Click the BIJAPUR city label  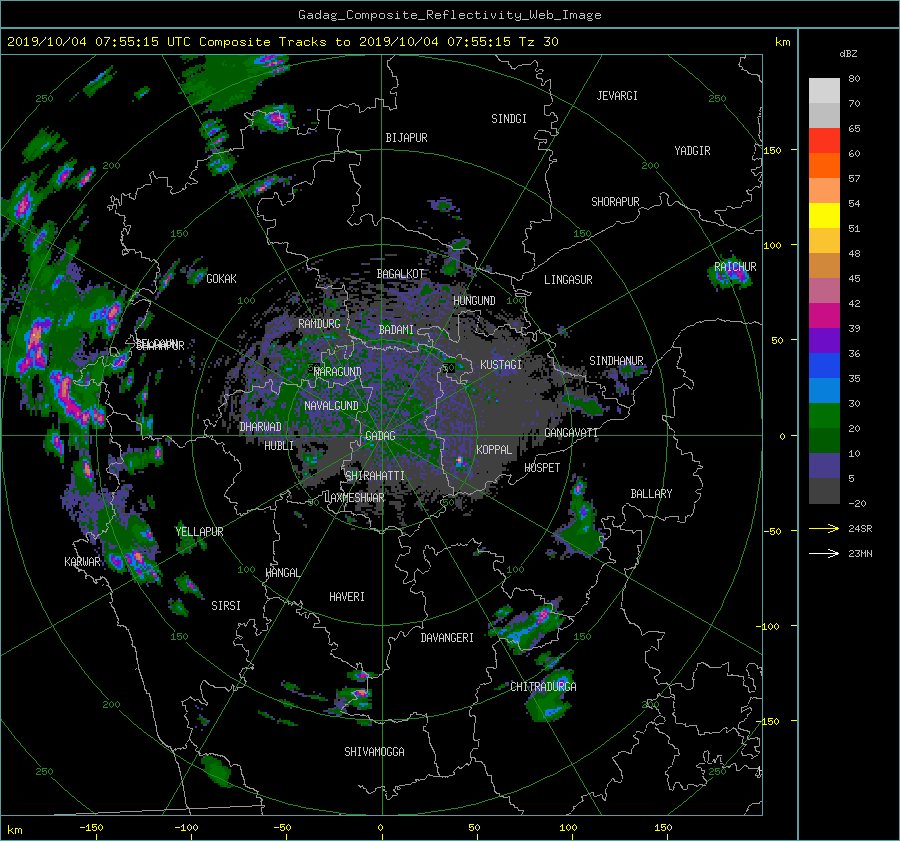406,138
